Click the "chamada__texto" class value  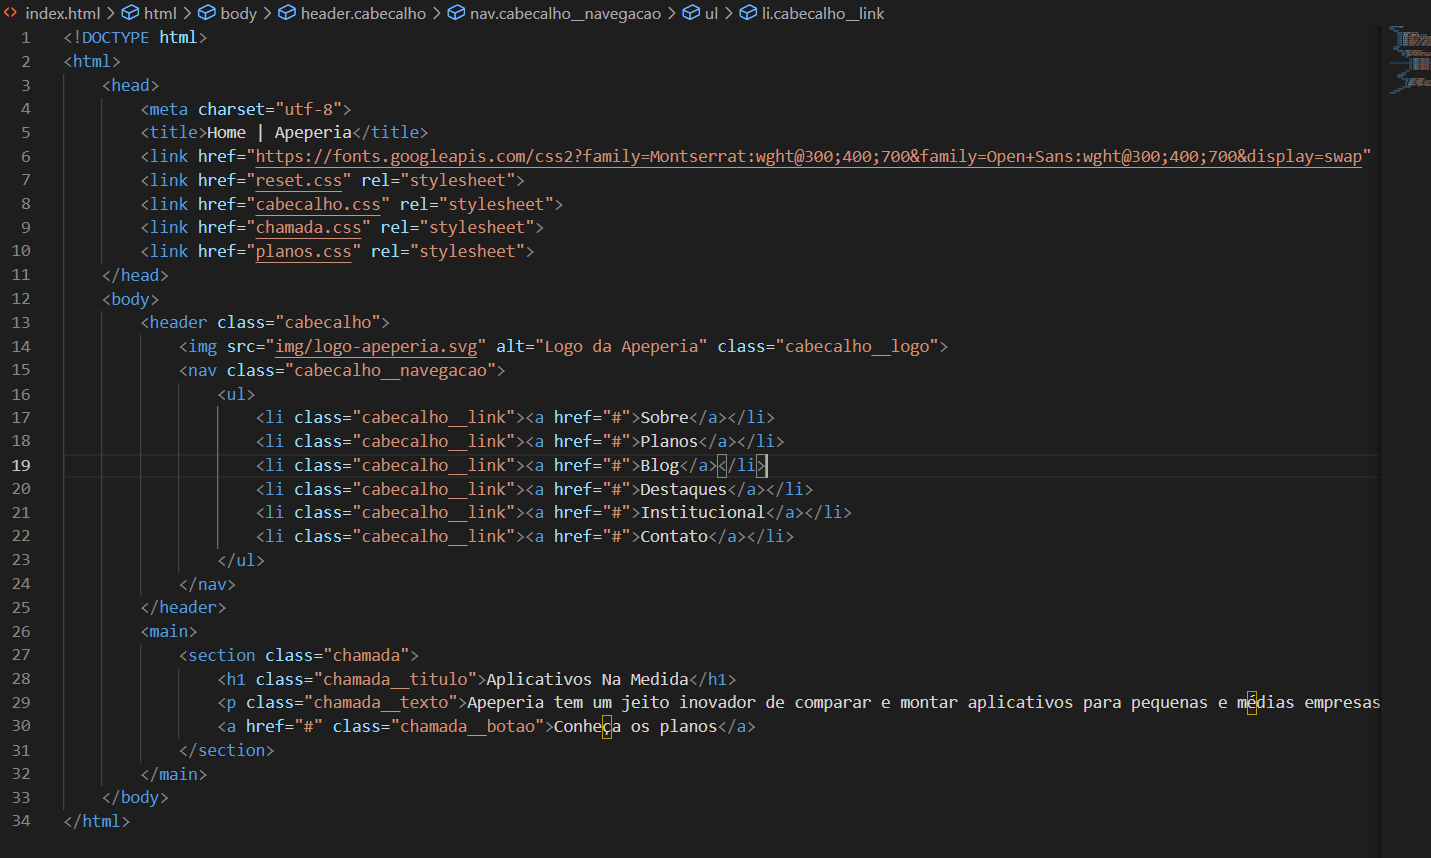[381, 702]
